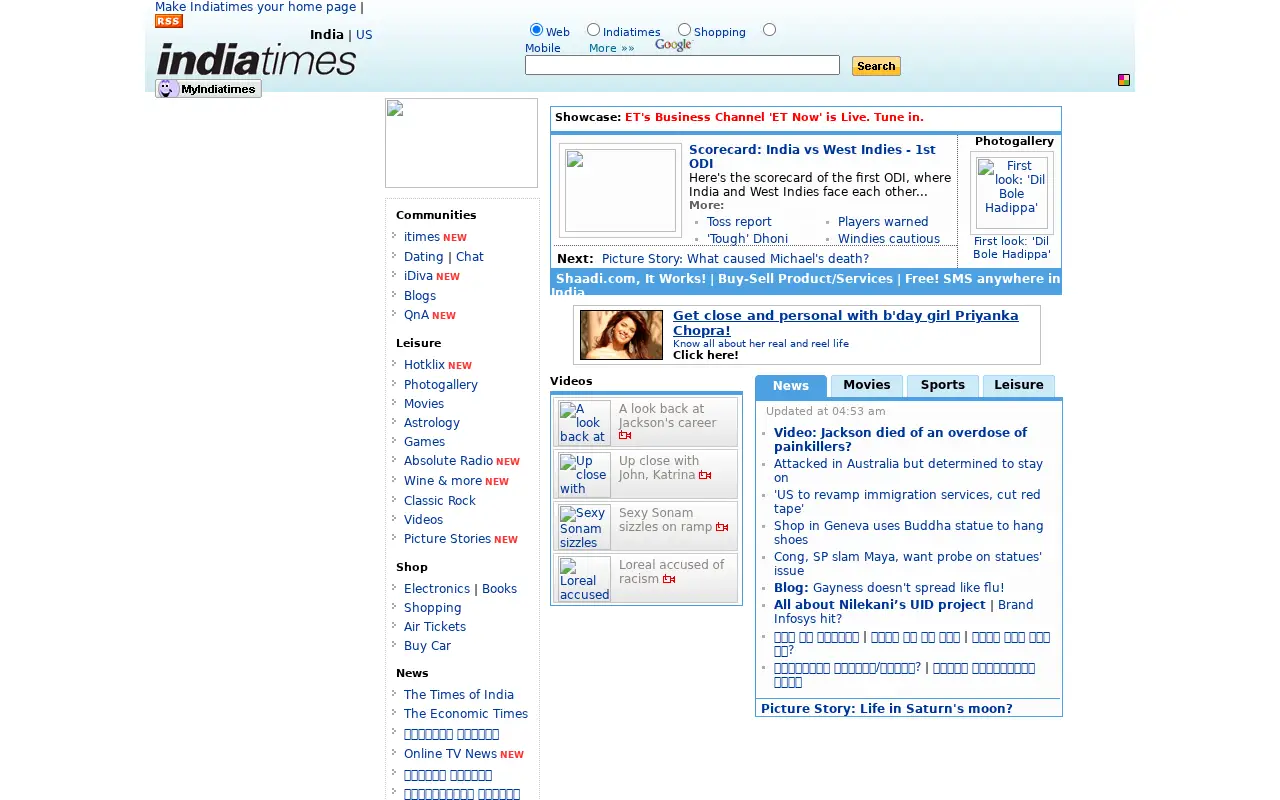Click the scorecard story image placeholder
This screenshot has height=800, width=1280.
coord(620,191)
